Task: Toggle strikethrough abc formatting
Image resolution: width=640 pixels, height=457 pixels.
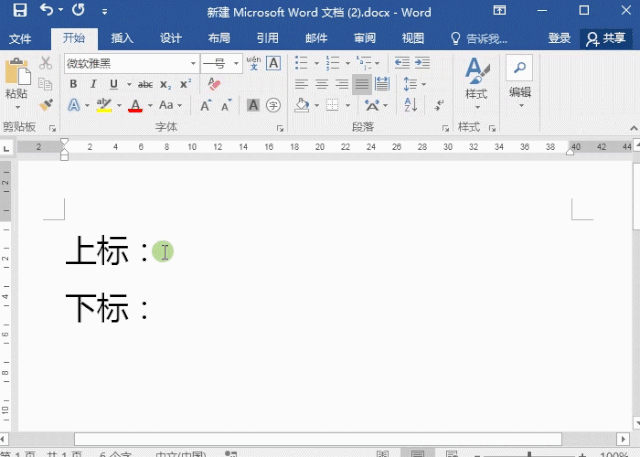Action: coord(145,84)
